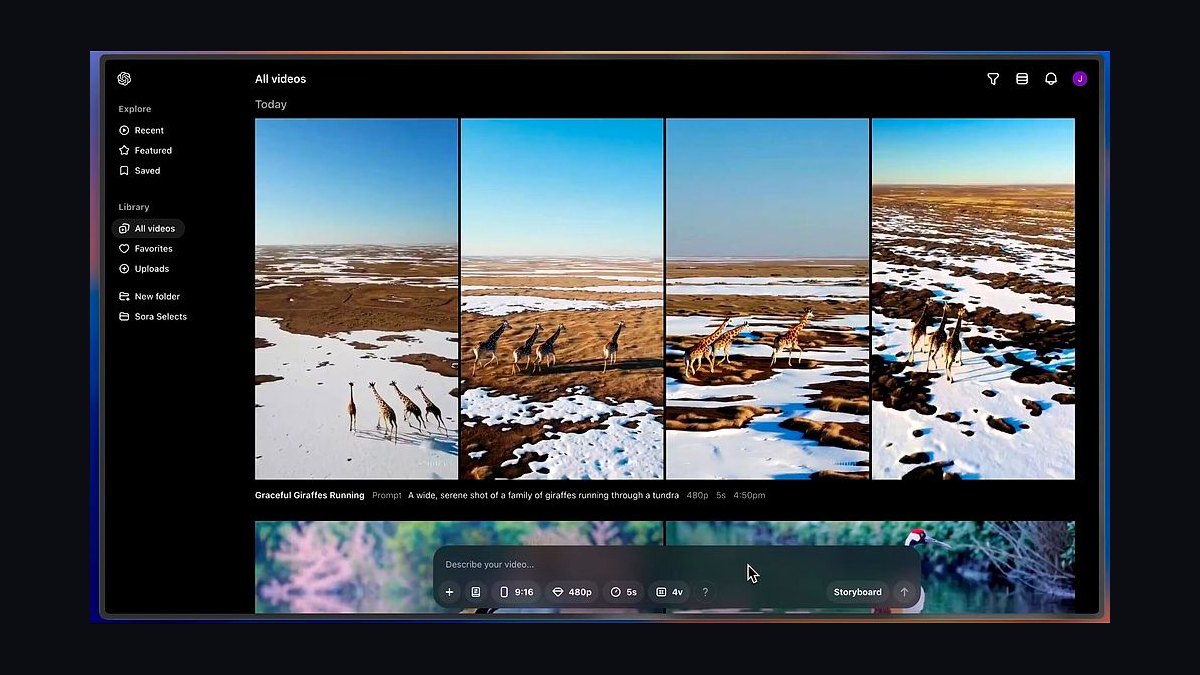
Task: Click the 4:50pm timestamp
Action: point(749,495)
